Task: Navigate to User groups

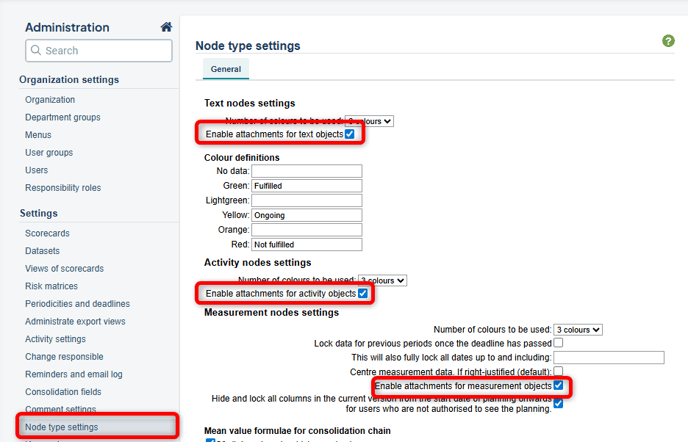Action: [49, 152]
